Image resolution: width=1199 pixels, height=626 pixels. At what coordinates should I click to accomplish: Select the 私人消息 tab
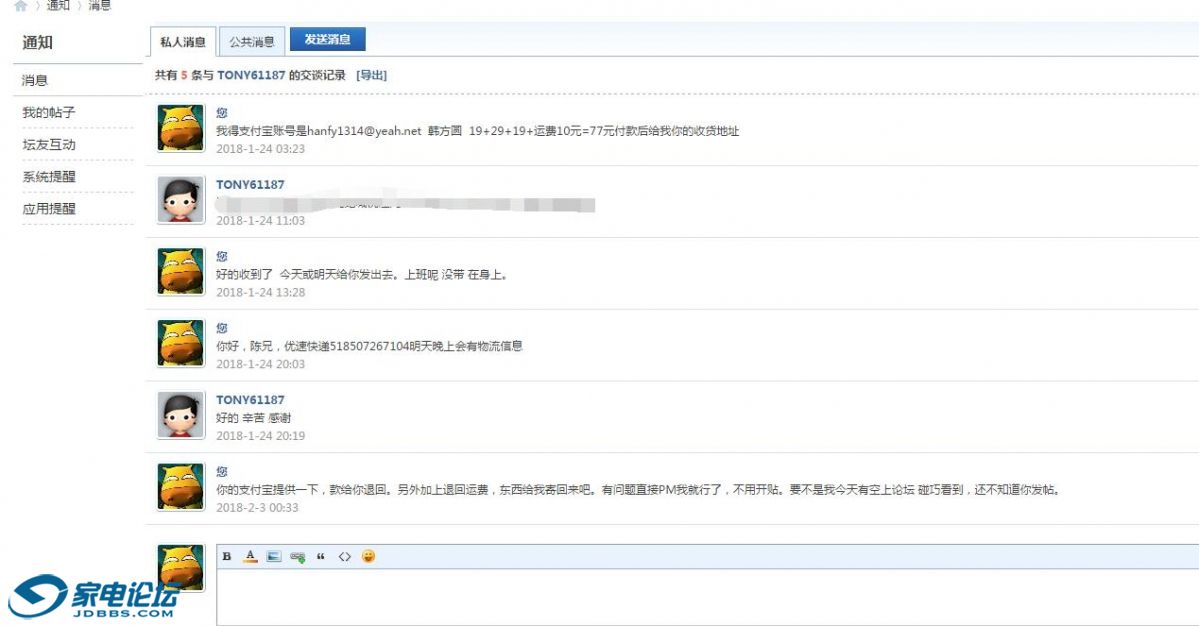[x=183, y=41]
